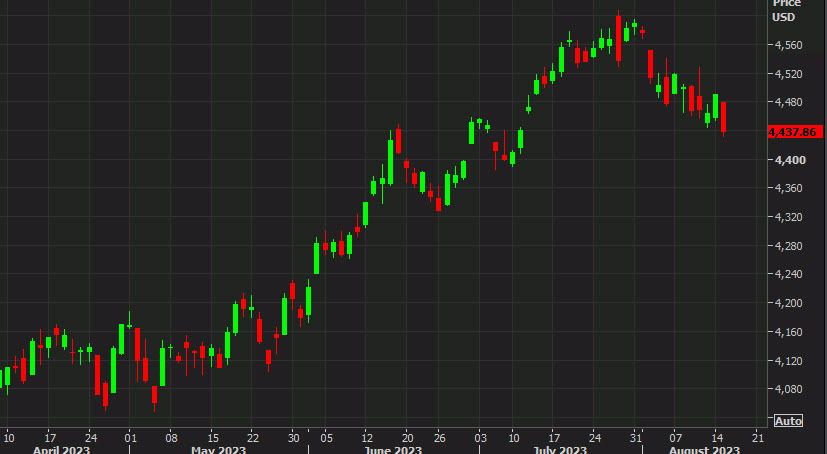The image size is (827, 454).
Task: Click the 4,280 price axis label
Action: 789,246
